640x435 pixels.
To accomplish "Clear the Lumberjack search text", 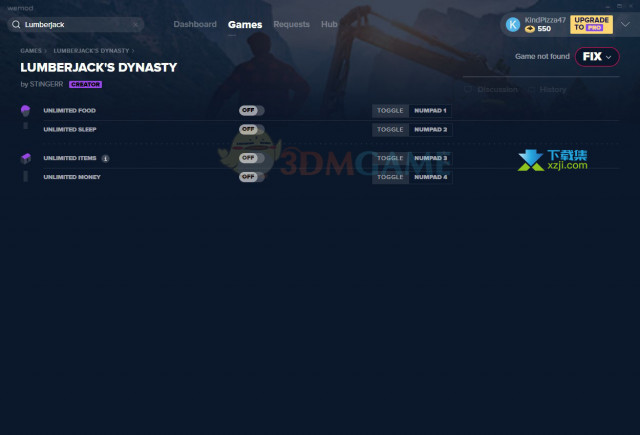I will pyautogui.click(x=136, y=24).
